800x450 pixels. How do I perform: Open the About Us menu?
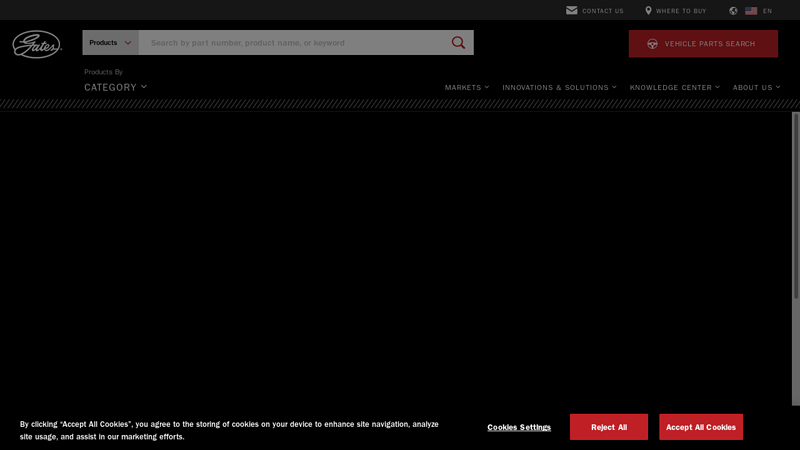(756, 88)
